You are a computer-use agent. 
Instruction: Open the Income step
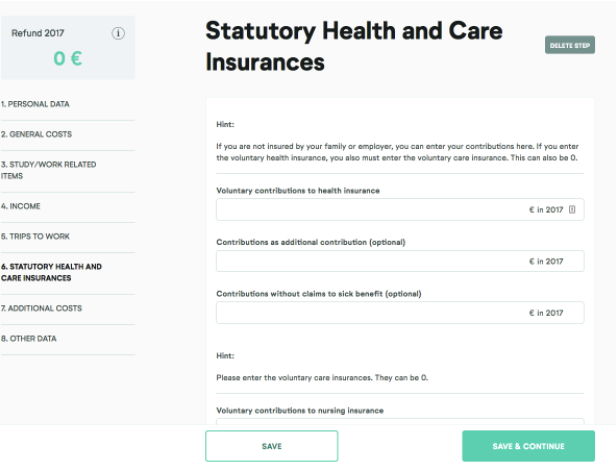[x=20, y=206]
